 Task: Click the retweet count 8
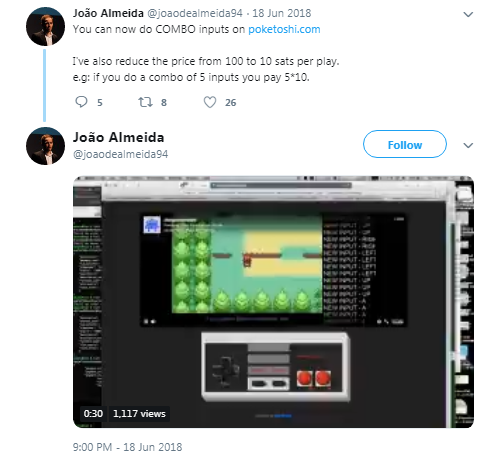point(164,102)
